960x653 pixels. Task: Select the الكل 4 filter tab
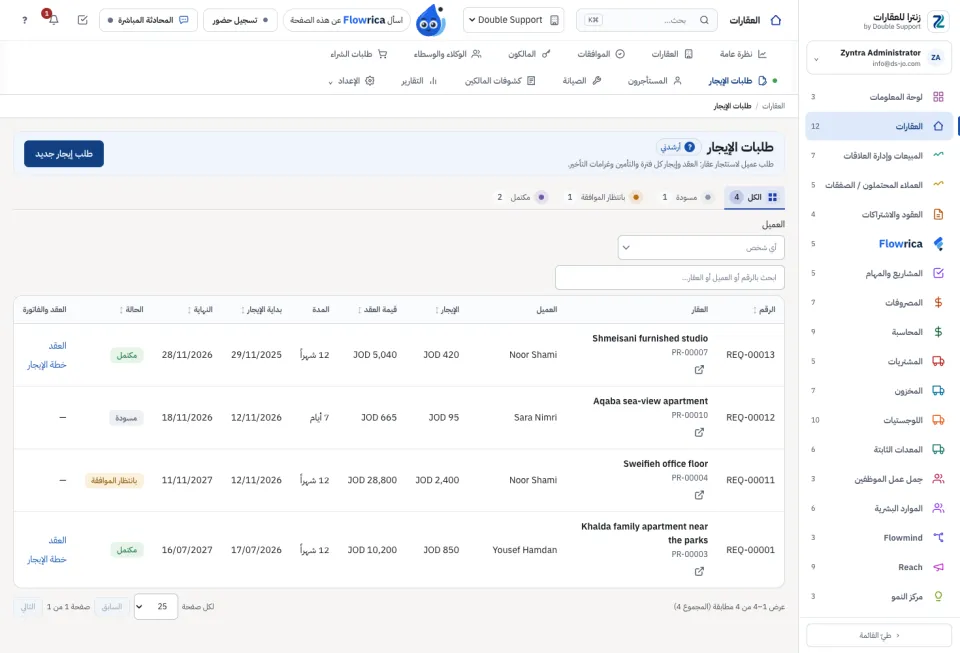[x=754, y=197]
